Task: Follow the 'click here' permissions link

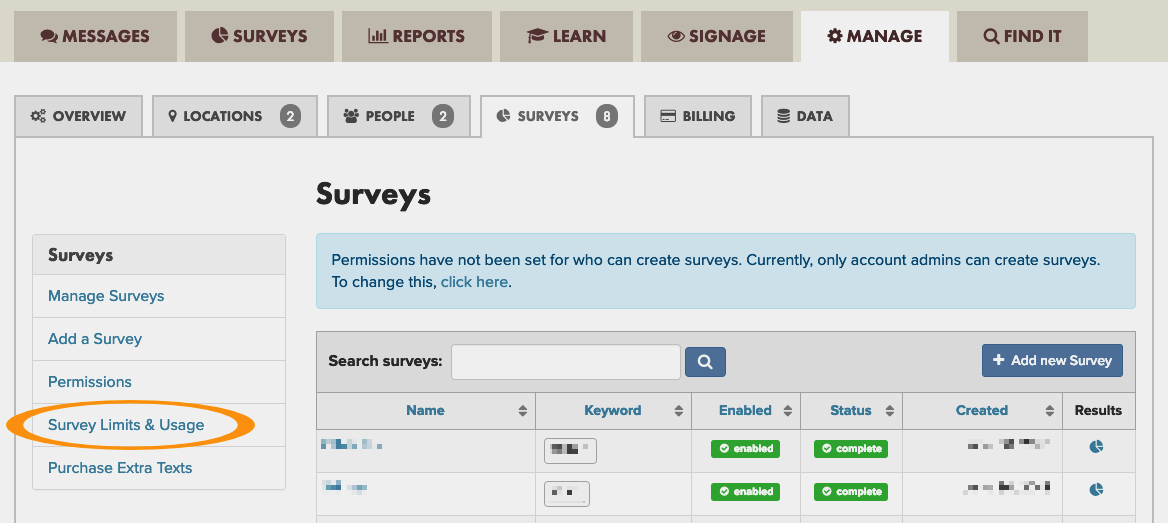Action: coord(474,282)
